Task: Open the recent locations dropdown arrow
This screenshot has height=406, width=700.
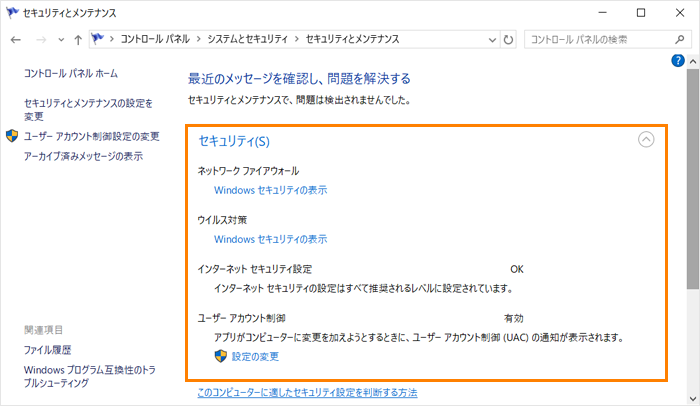Action: pyautogui.click(x=61, y=40)
